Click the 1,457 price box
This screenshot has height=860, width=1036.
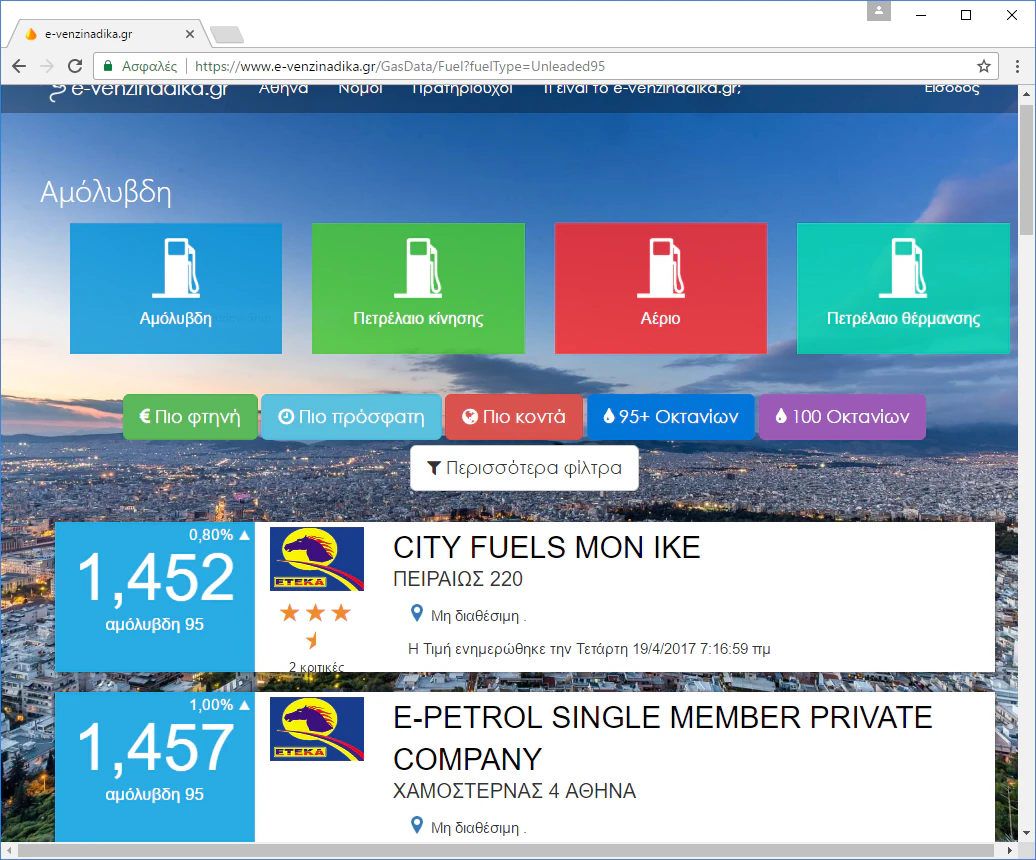pos(155,767)
